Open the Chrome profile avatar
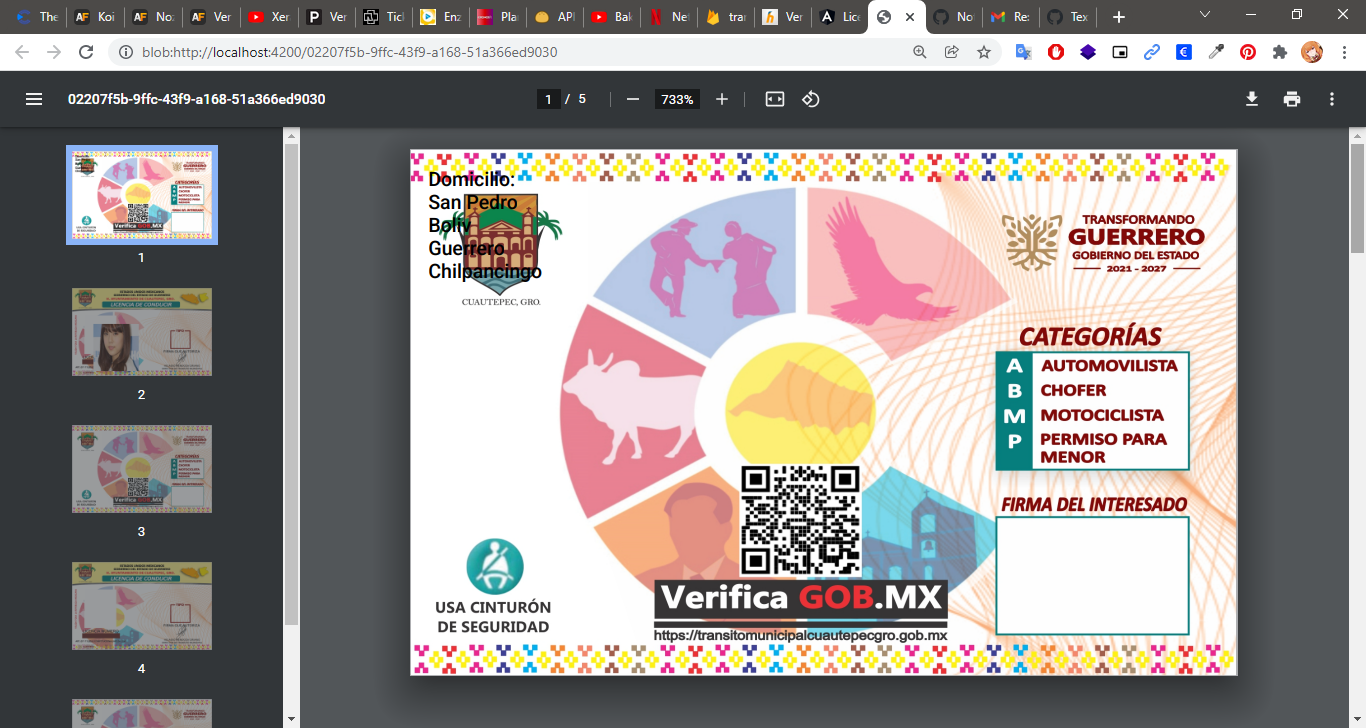 tap(1311, 52)
